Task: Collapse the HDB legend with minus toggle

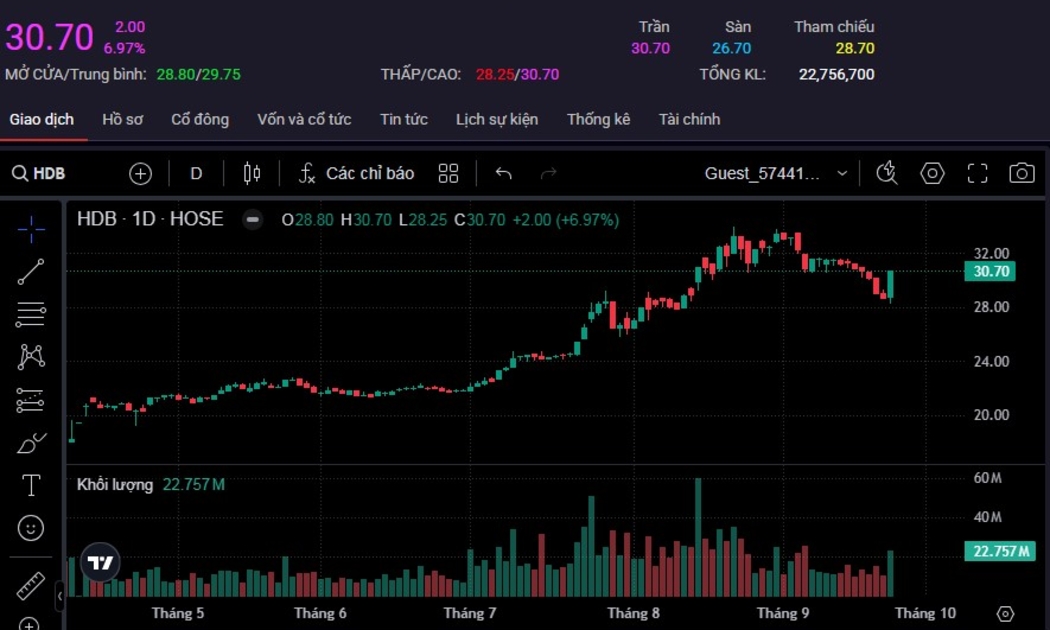Action: [253, 219]
